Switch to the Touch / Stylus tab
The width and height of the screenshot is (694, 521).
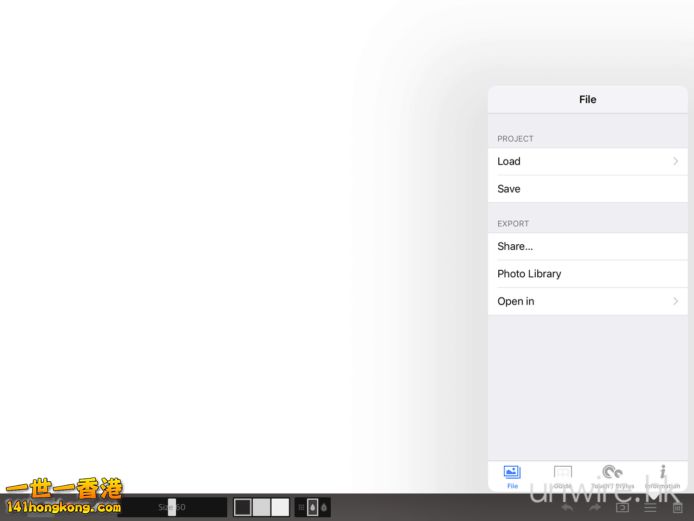click(x=613, y=474)
